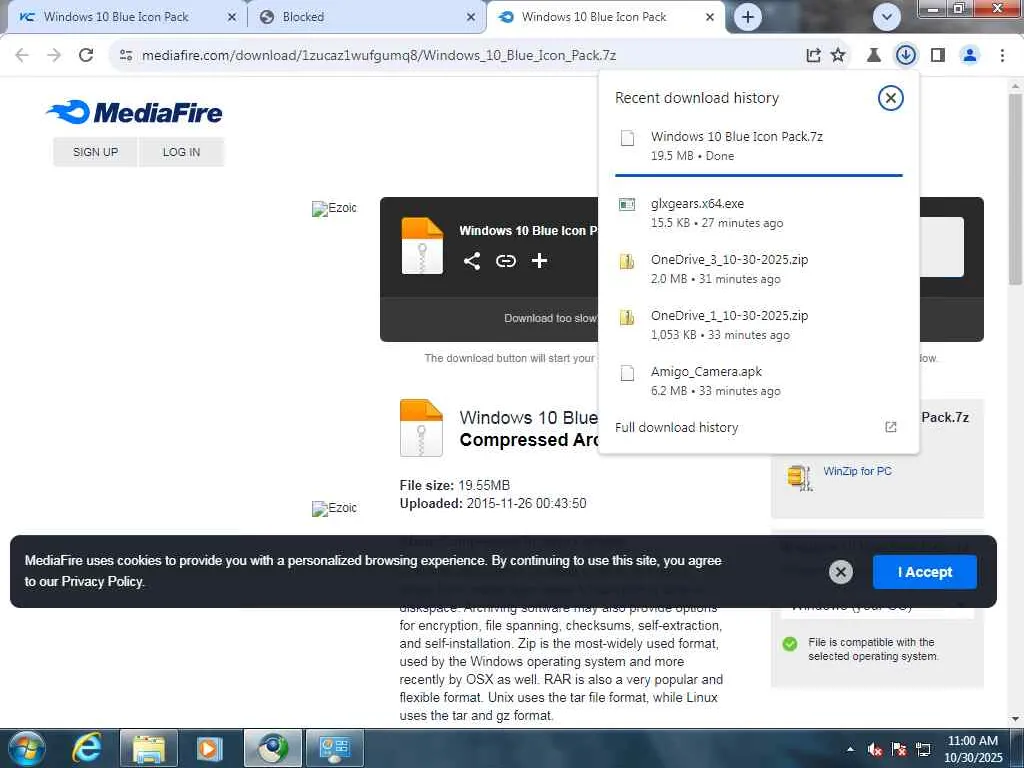Click the glxgears.x64.exe file icon
This screenshot has height=768, width=1024.
point(627,205)
